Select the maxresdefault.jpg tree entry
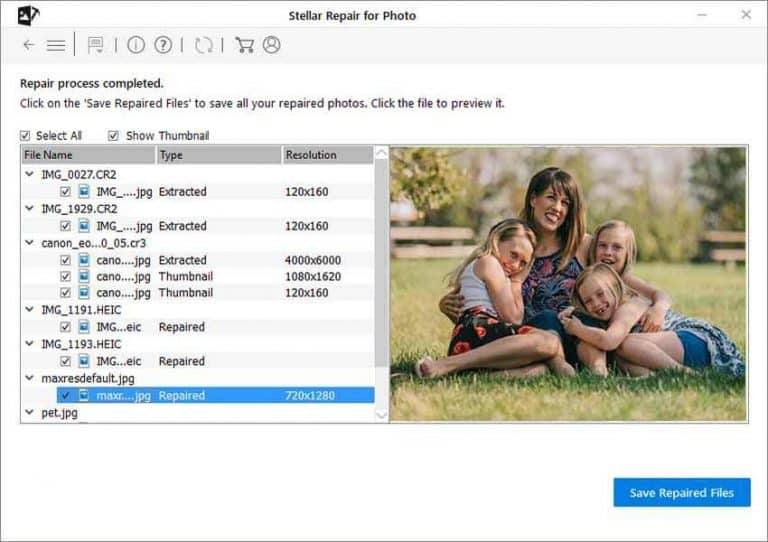Viewport: 768px width, 542px height. click(x=88, y=378)
